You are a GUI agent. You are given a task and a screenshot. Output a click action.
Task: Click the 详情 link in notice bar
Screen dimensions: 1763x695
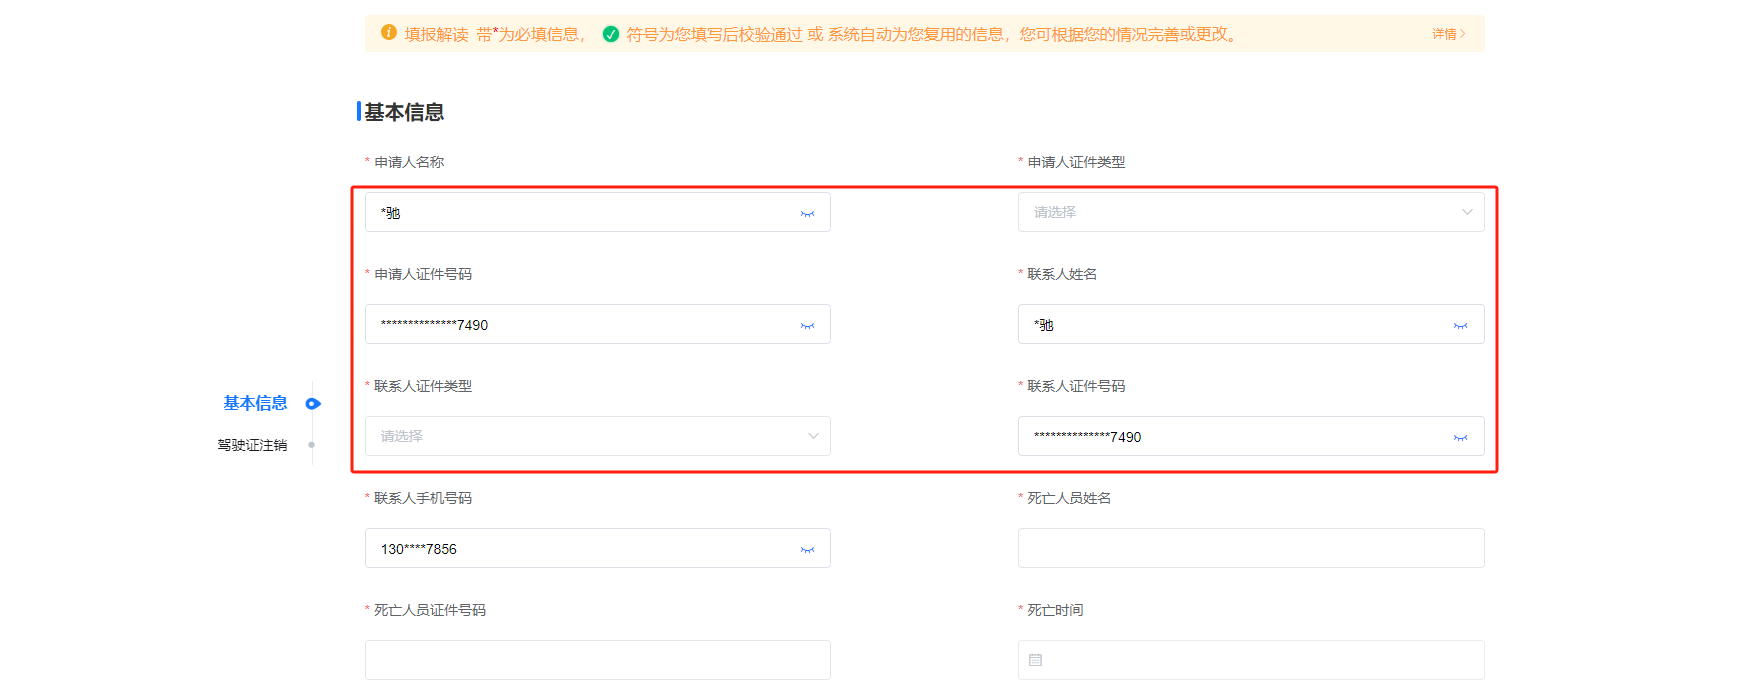(1448, 34)
